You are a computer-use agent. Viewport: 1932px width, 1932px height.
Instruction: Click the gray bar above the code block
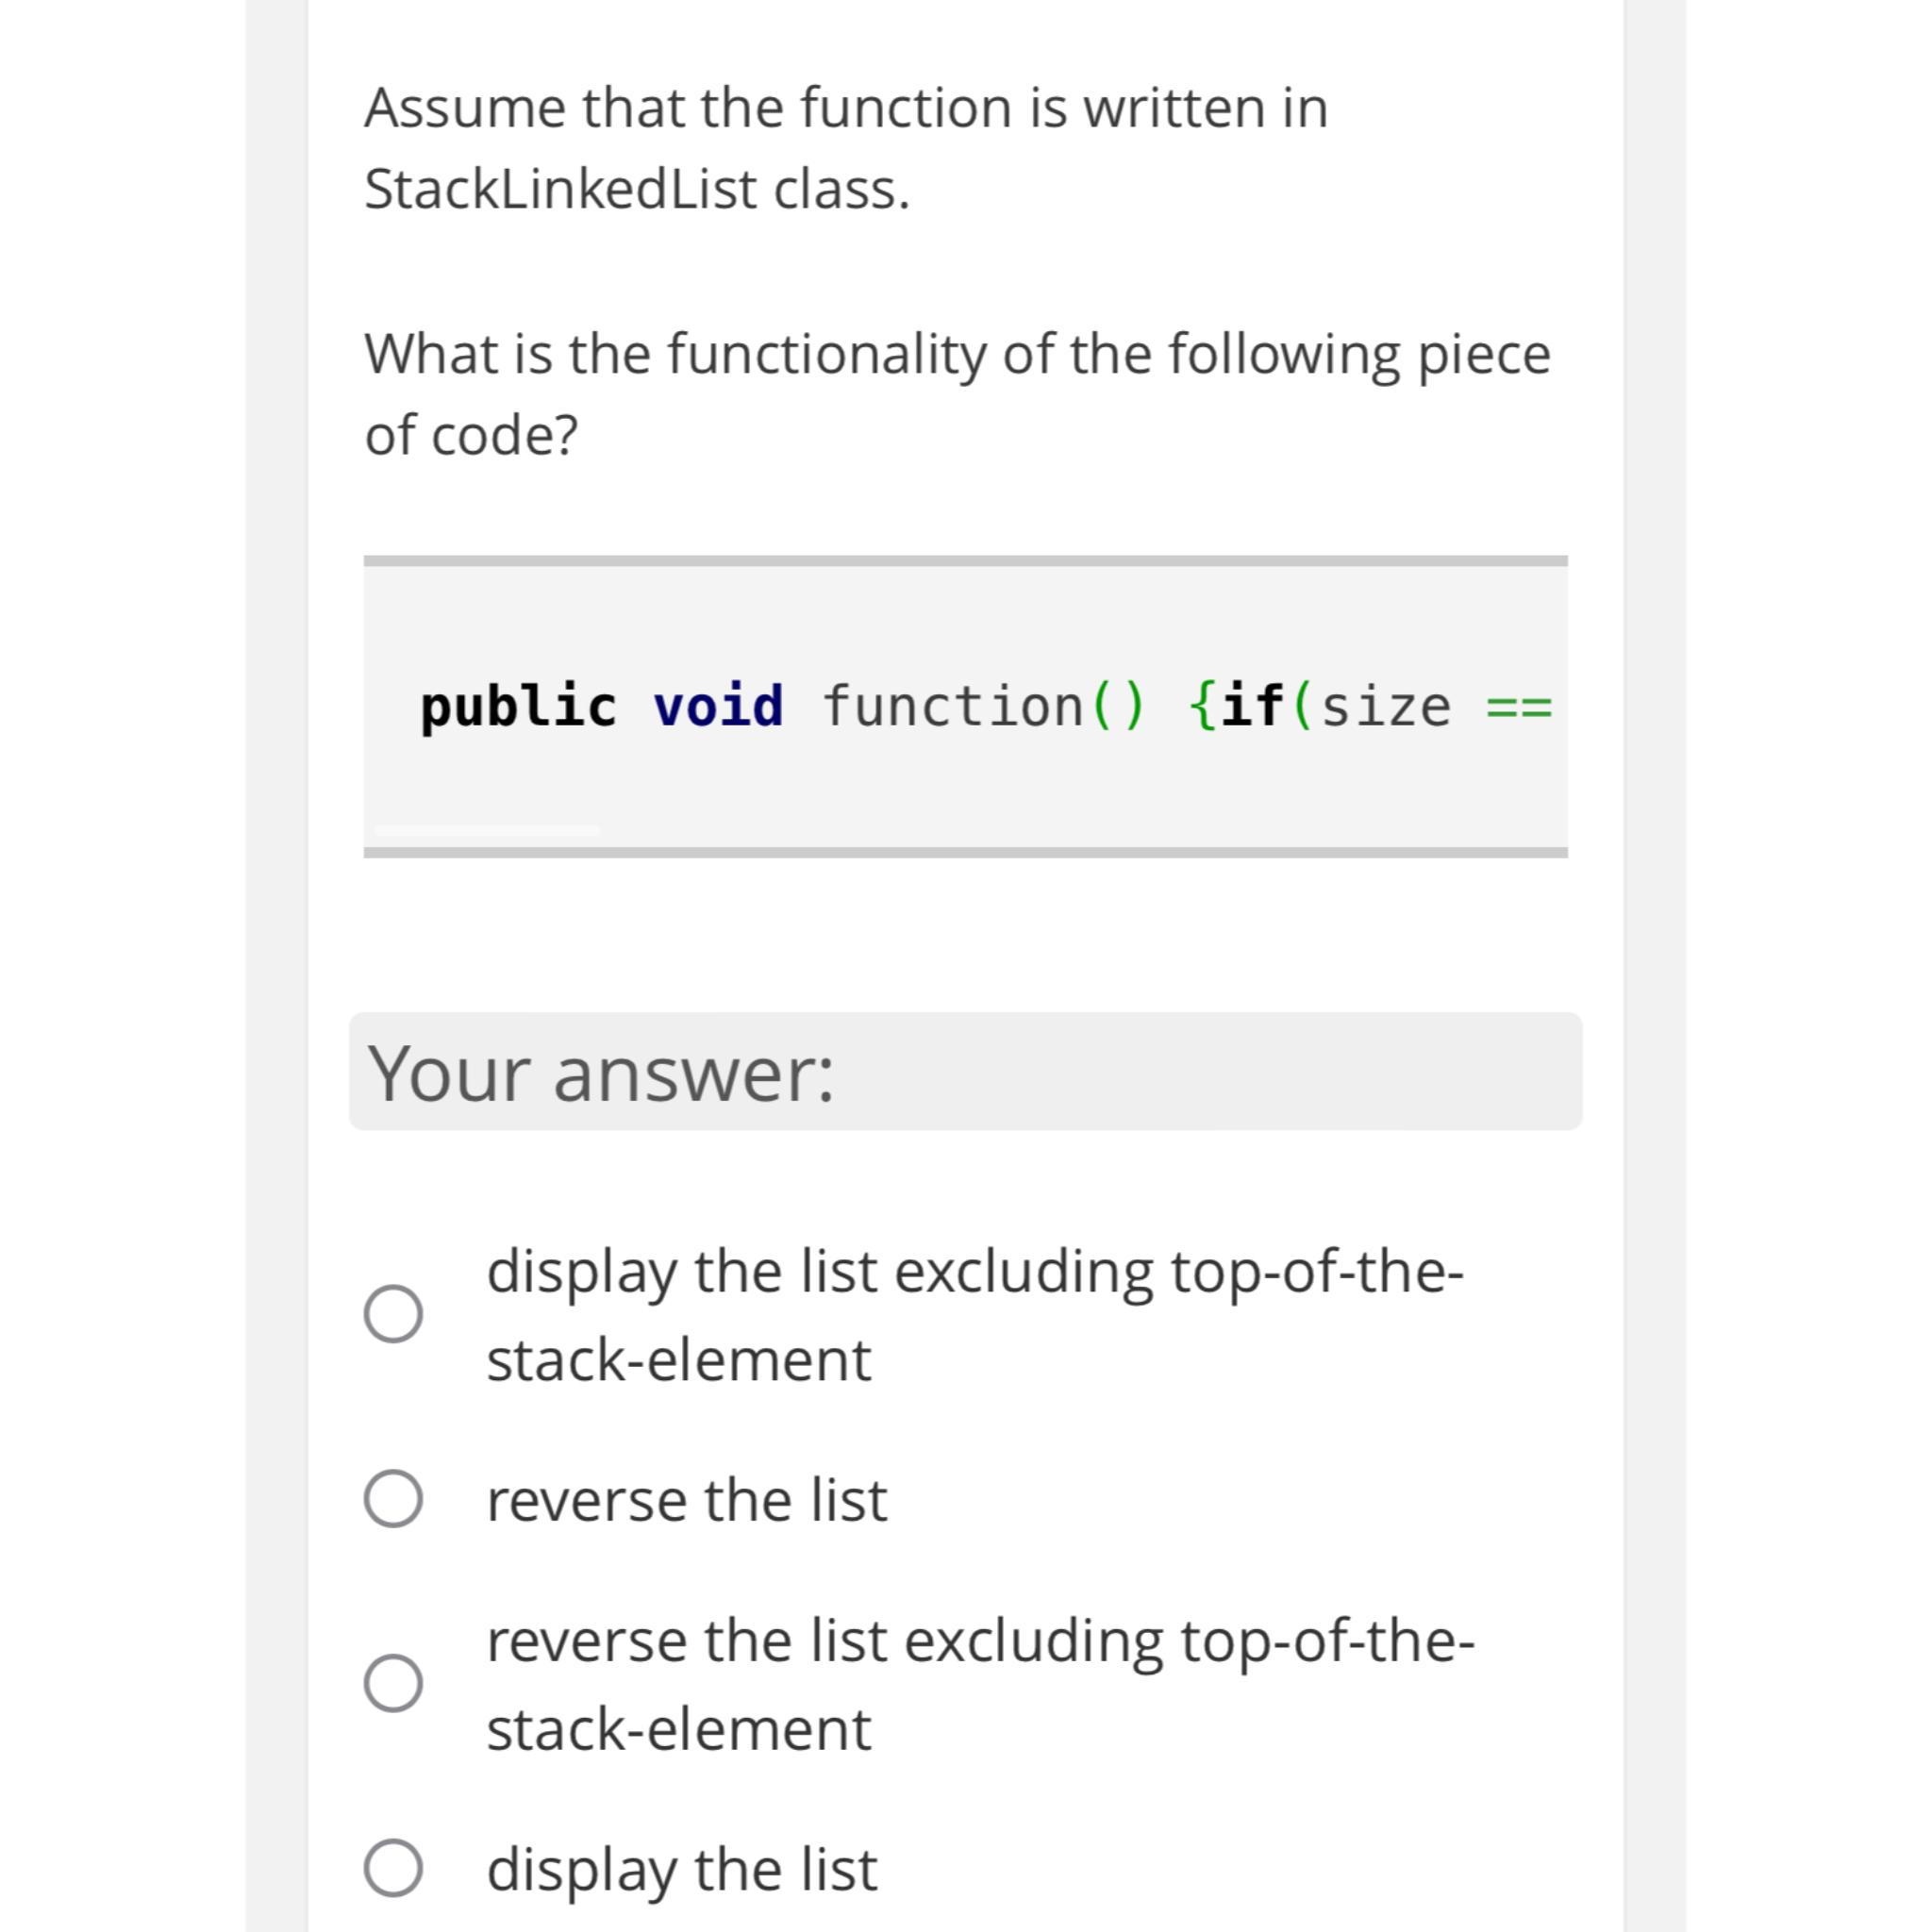click(x=965, y=560)
